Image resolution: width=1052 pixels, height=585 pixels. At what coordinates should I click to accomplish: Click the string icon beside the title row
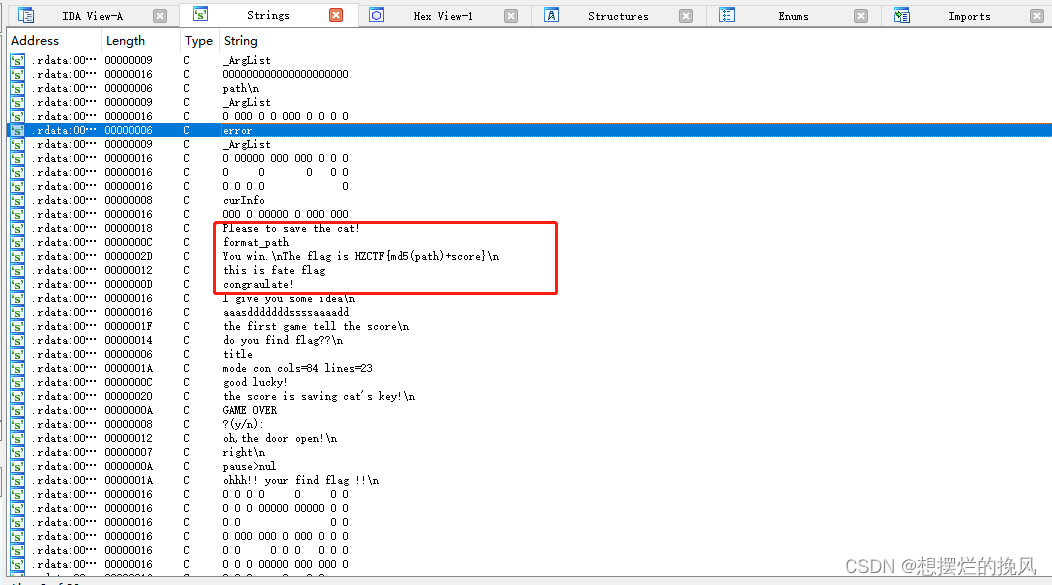pyautogui.click(x=16, y=354)
